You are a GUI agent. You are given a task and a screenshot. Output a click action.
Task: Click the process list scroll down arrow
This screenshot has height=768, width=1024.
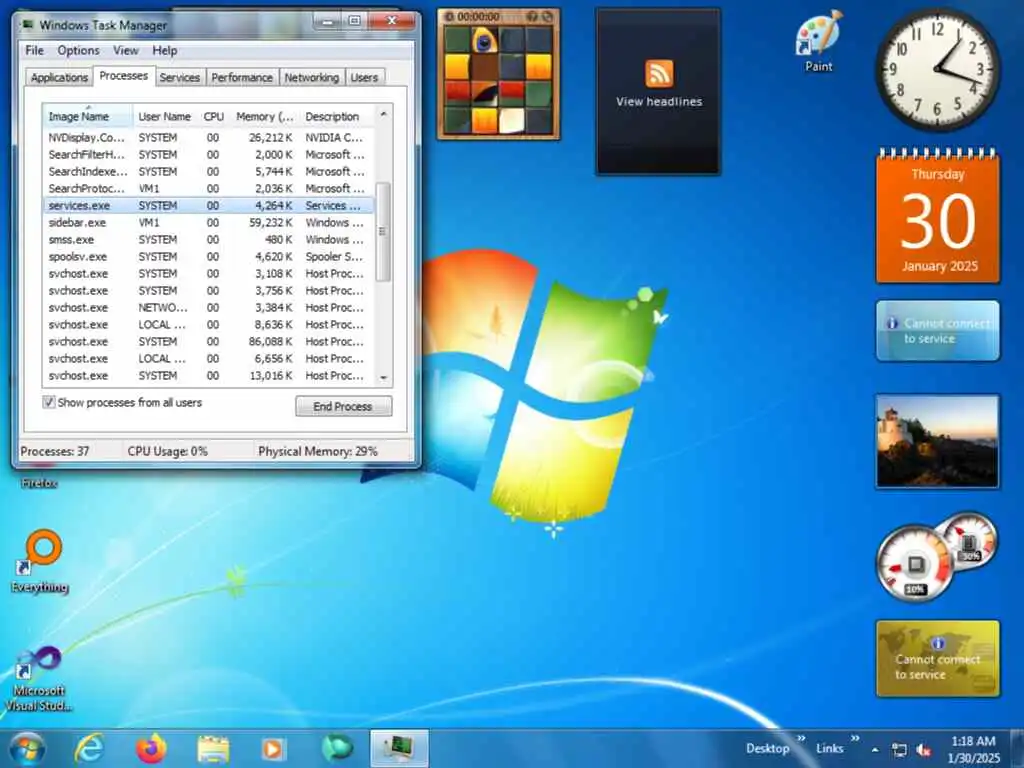tap(384, 377)
